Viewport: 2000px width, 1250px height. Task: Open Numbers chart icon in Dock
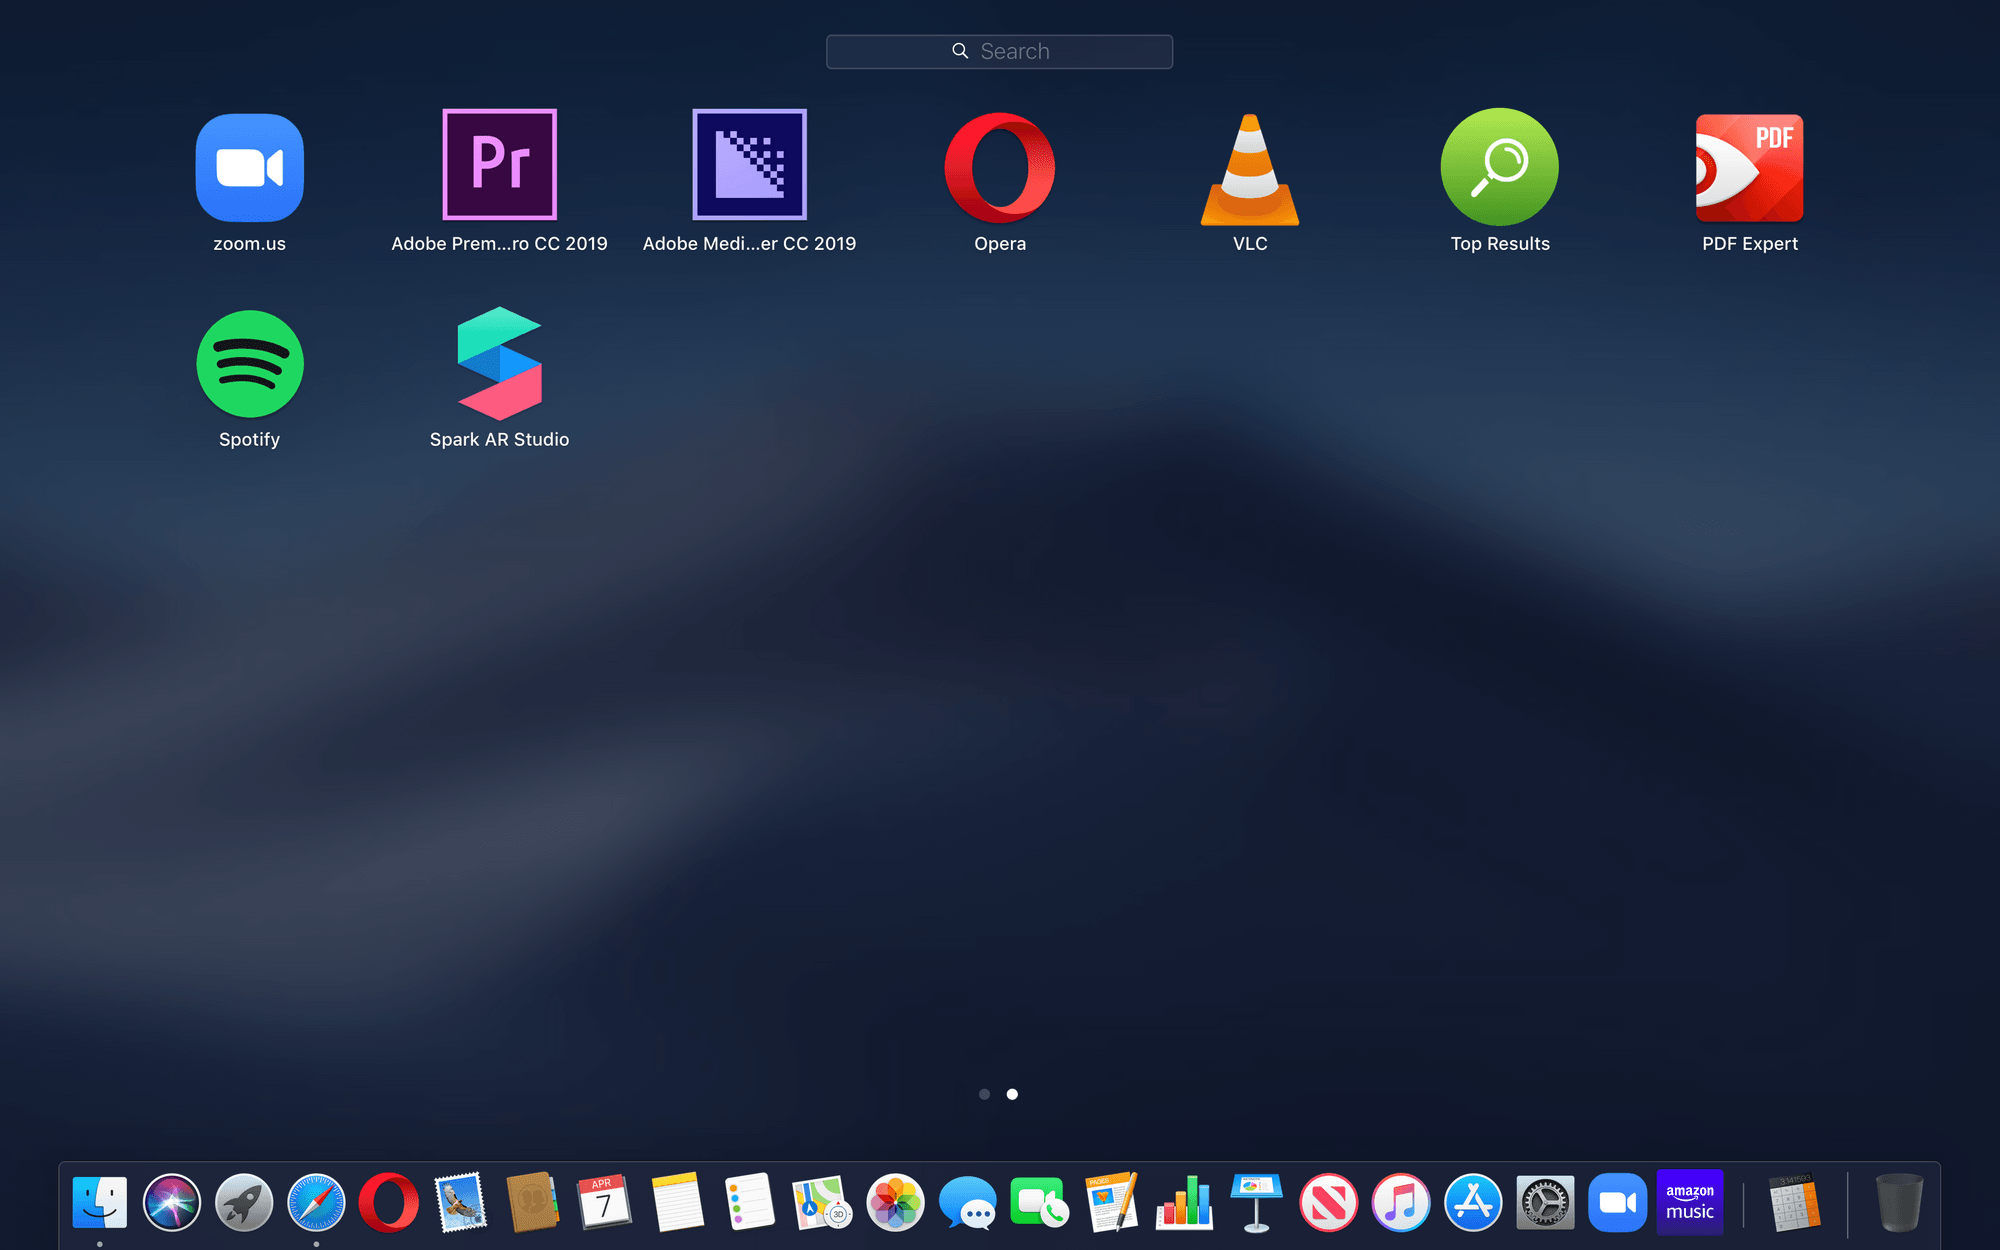[1184, 1202]
